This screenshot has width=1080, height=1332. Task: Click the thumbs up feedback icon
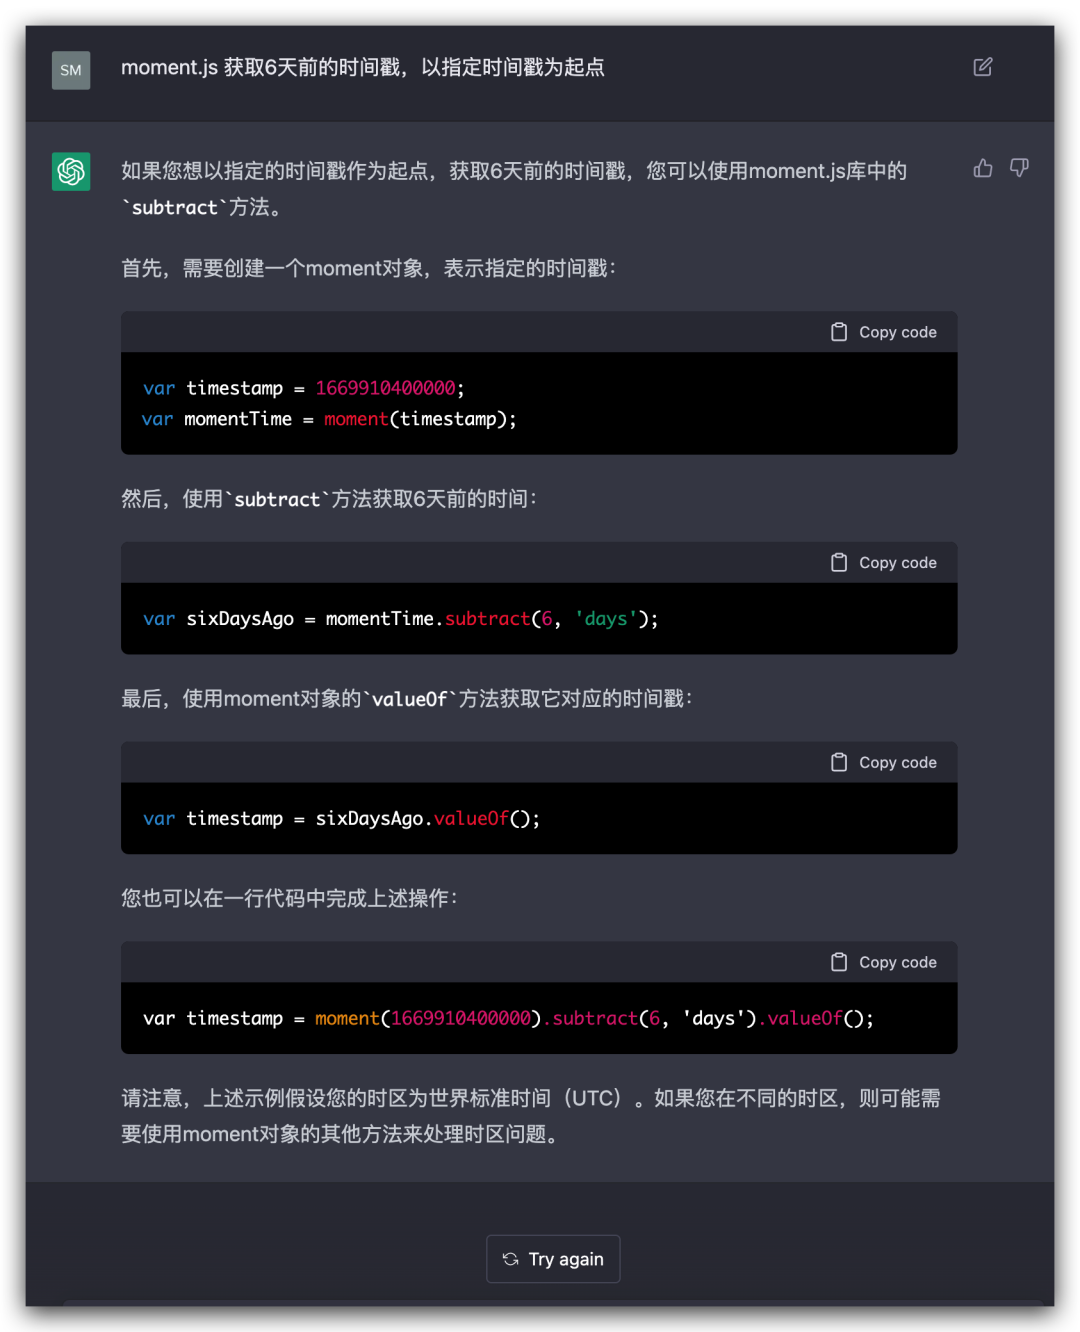983,168
